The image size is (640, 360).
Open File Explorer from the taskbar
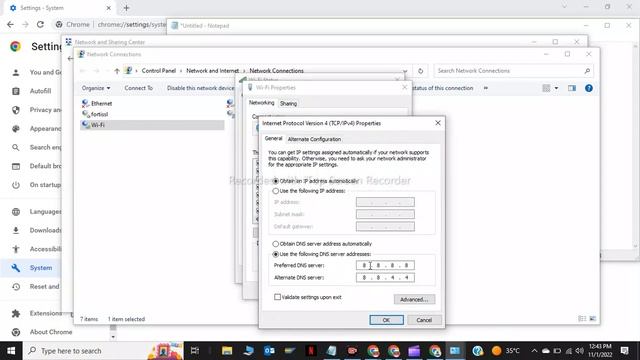[x=227, y=351]
